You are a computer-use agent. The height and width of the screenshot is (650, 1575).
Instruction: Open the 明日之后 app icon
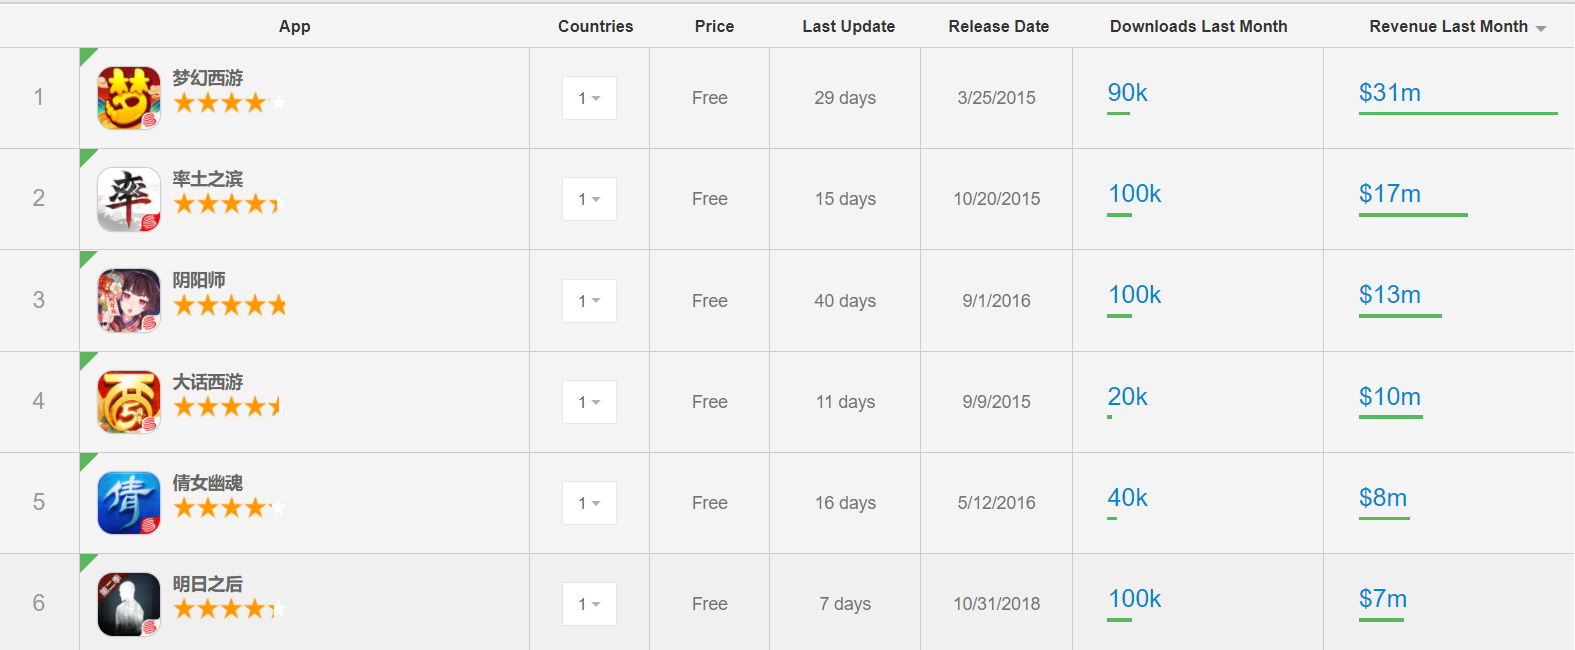129,604
